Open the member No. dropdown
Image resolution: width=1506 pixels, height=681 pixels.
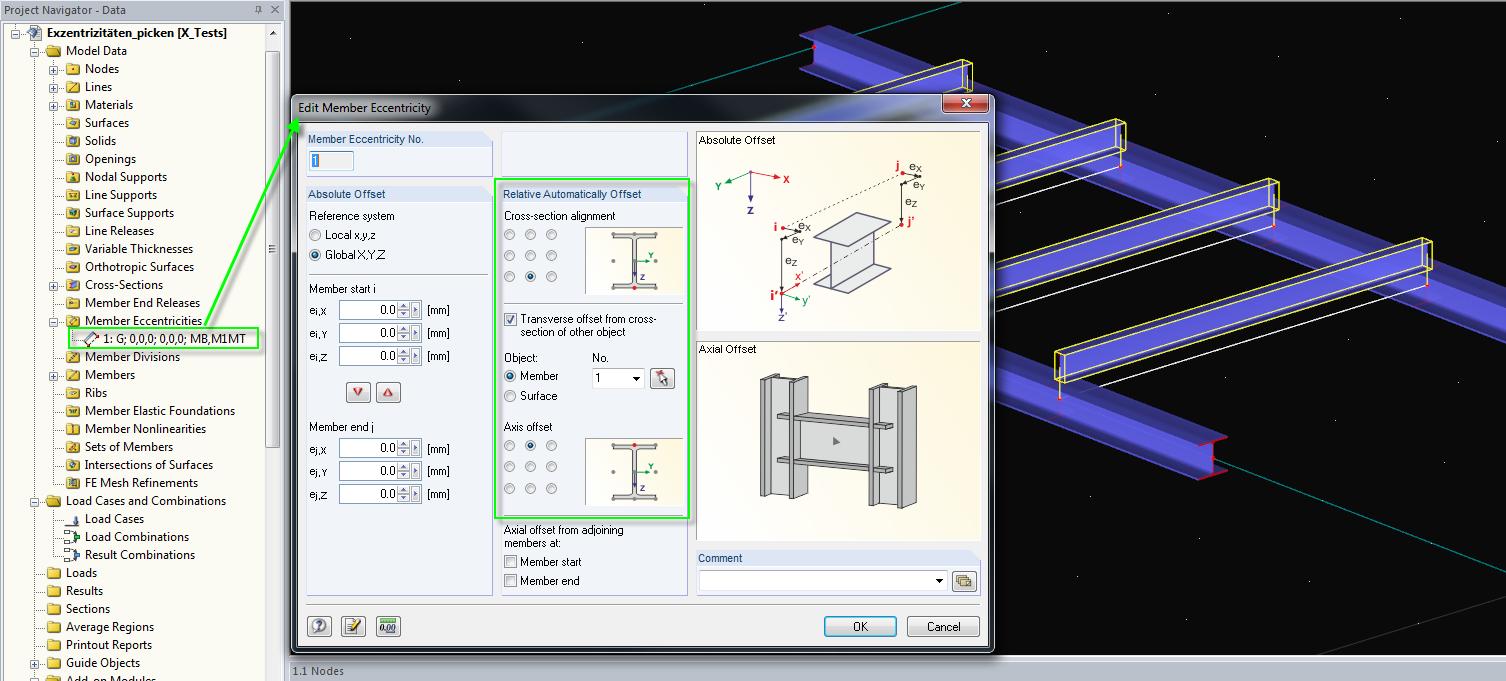pyautogui.click(x=636, y=379)
